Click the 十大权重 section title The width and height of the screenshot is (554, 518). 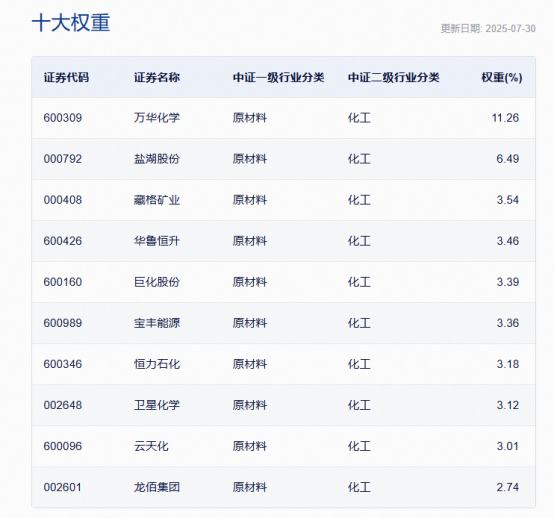pos(71,23)
